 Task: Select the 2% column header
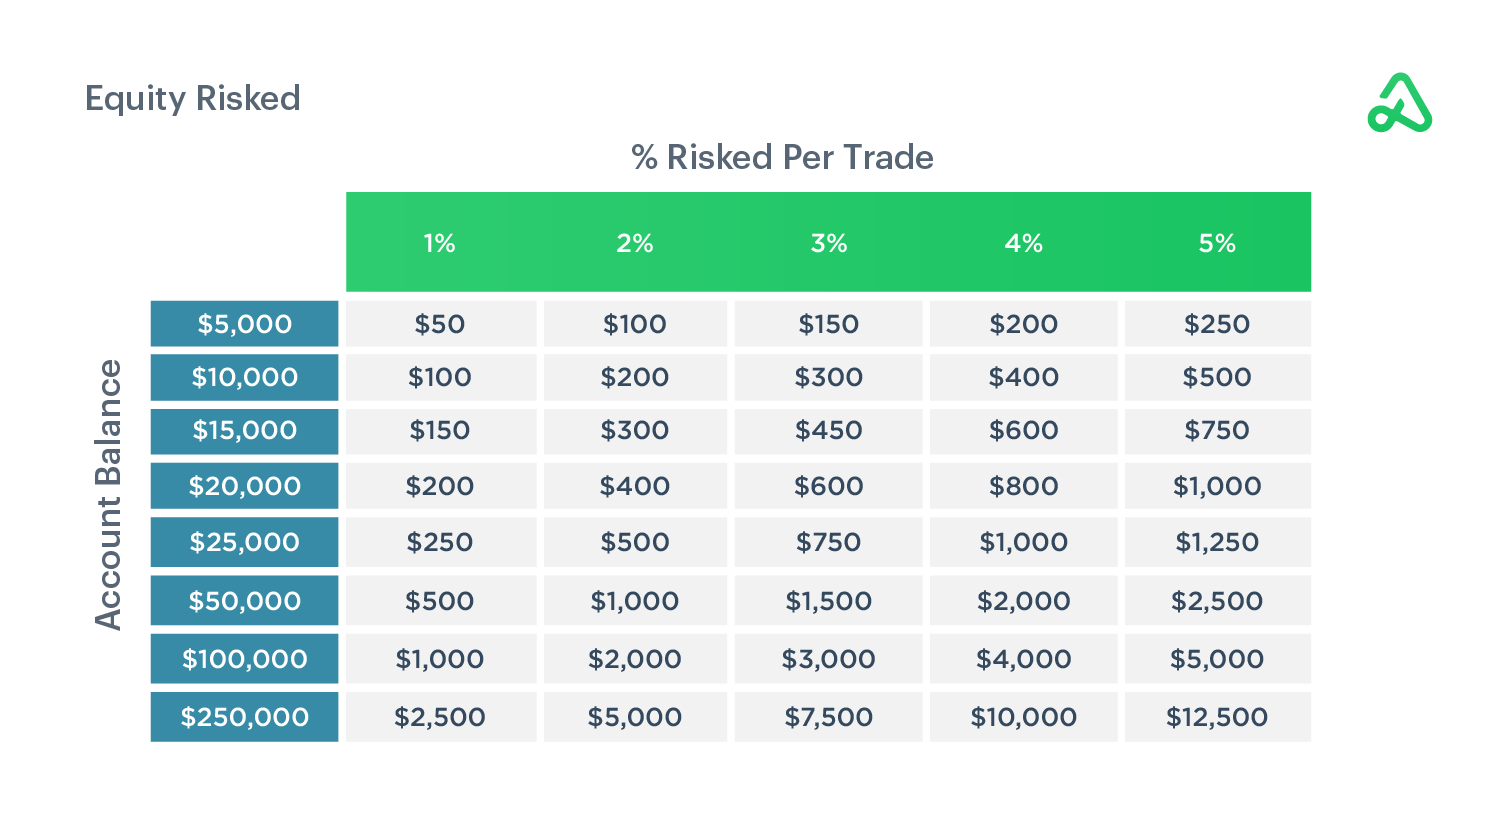tap(634, 243)
